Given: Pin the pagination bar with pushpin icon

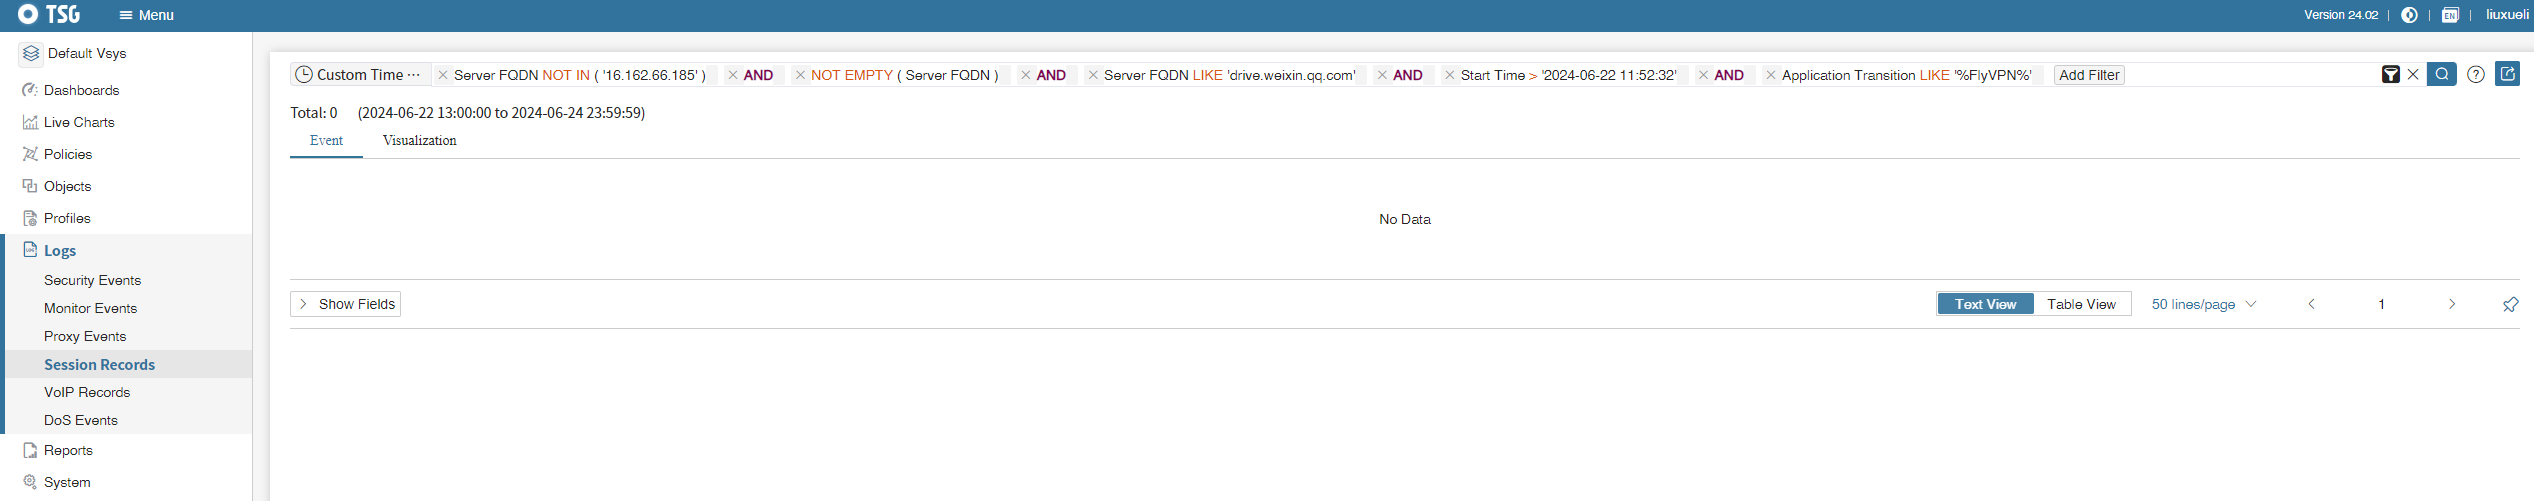Looking at the screenshot, I should tap(2510, 304).
